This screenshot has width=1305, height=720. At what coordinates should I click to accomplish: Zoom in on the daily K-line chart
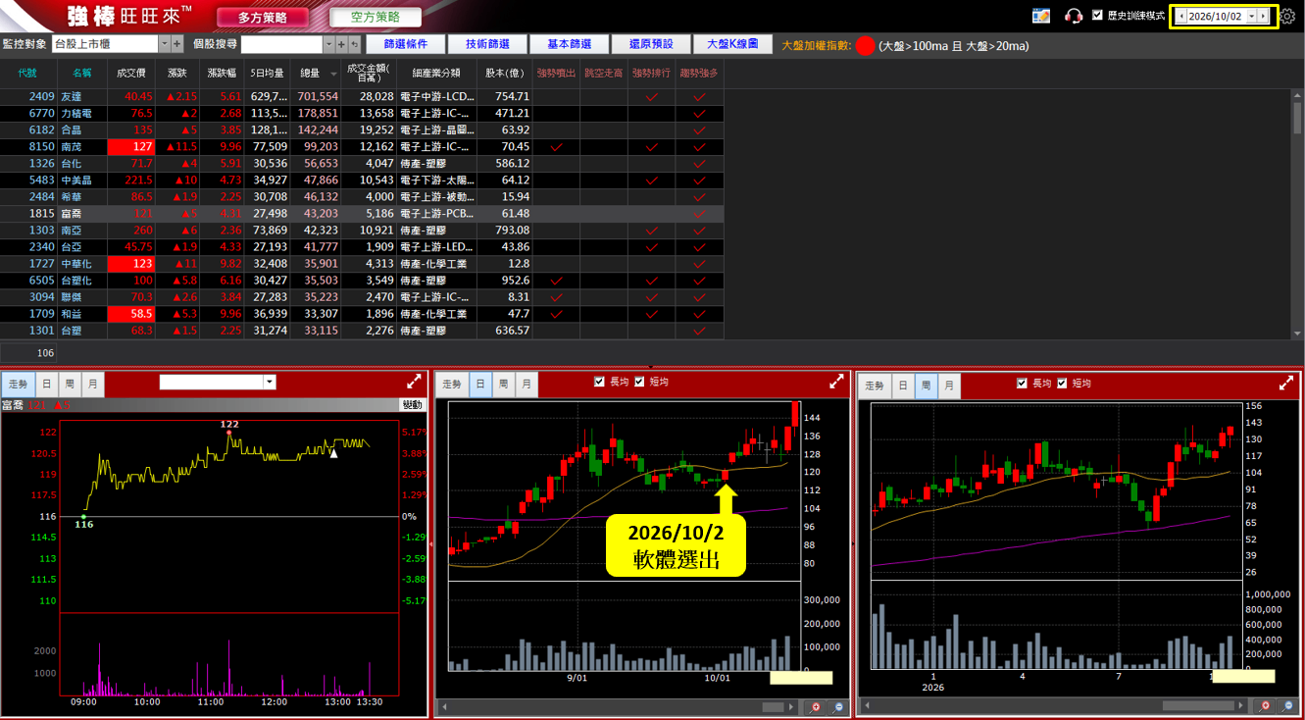(815, 707)
